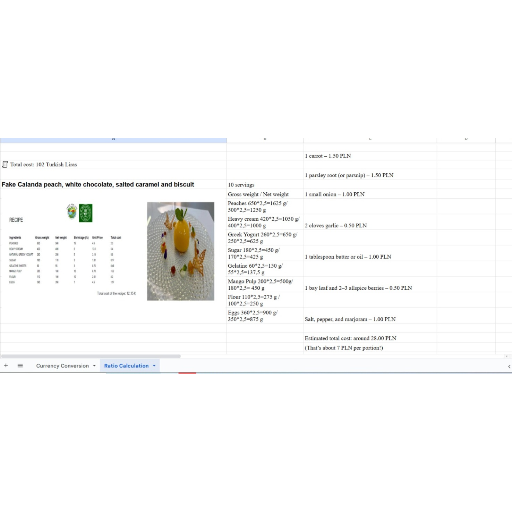Open the all sheets list icon
Screen dimensions: 512x512
click(20, 366)
